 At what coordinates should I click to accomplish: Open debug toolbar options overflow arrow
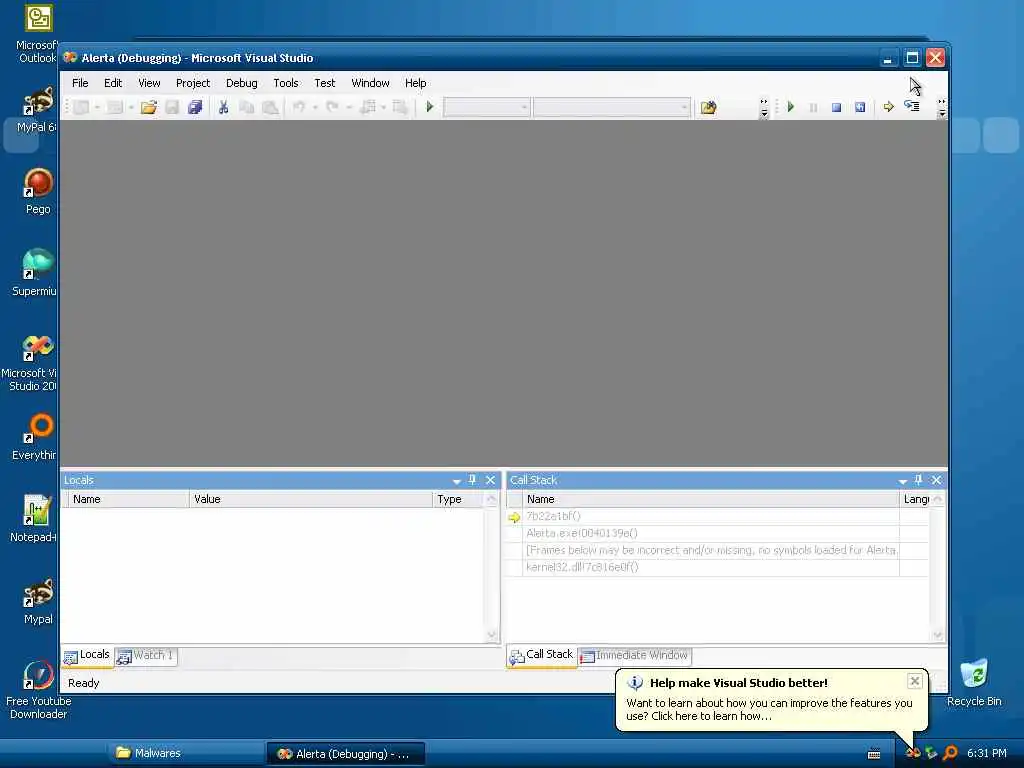point(942,108)
